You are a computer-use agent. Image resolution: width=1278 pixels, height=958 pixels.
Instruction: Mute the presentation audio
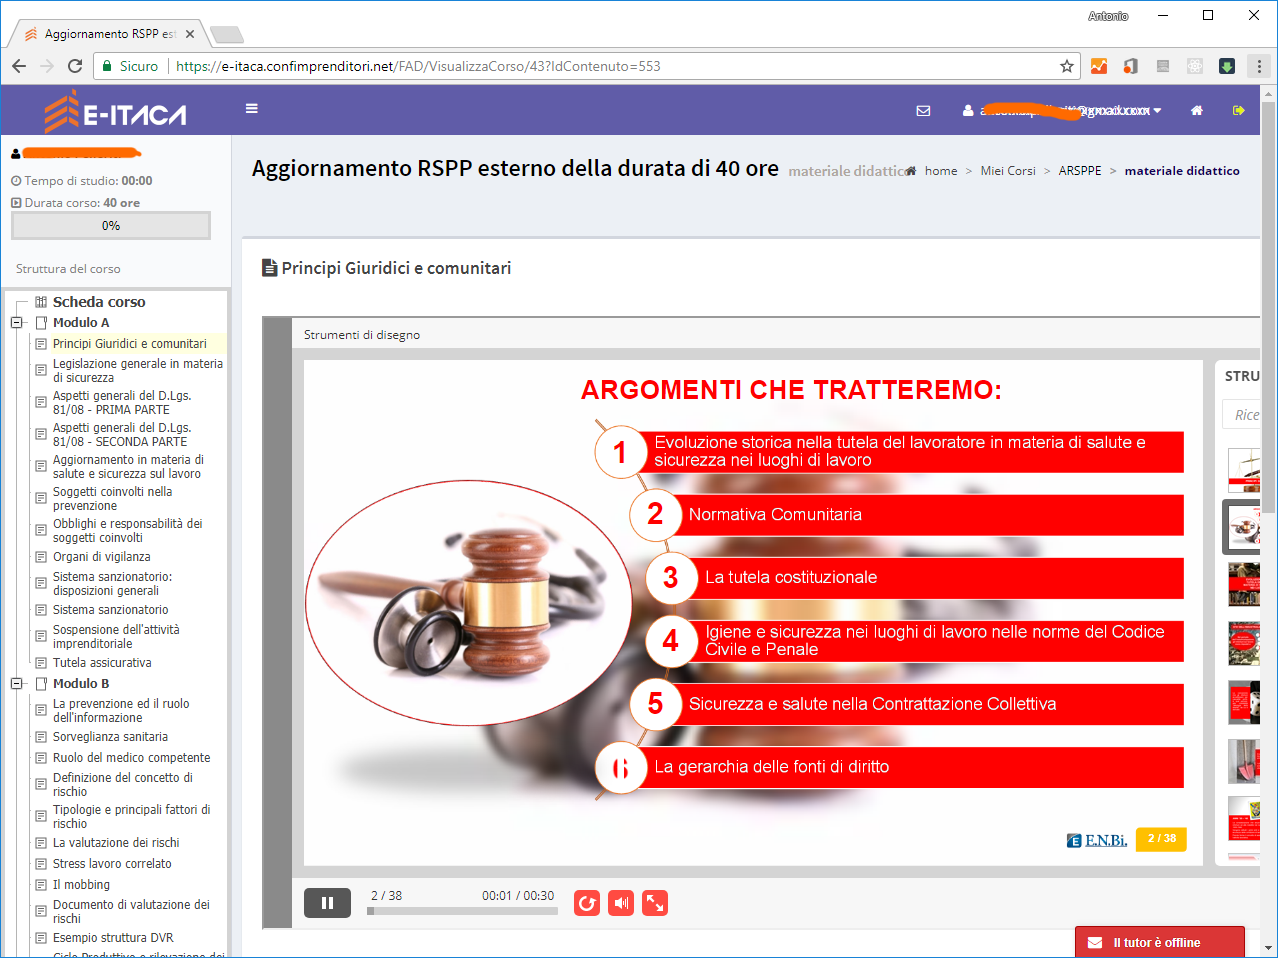pyautogui.click(x=621, y=903)
